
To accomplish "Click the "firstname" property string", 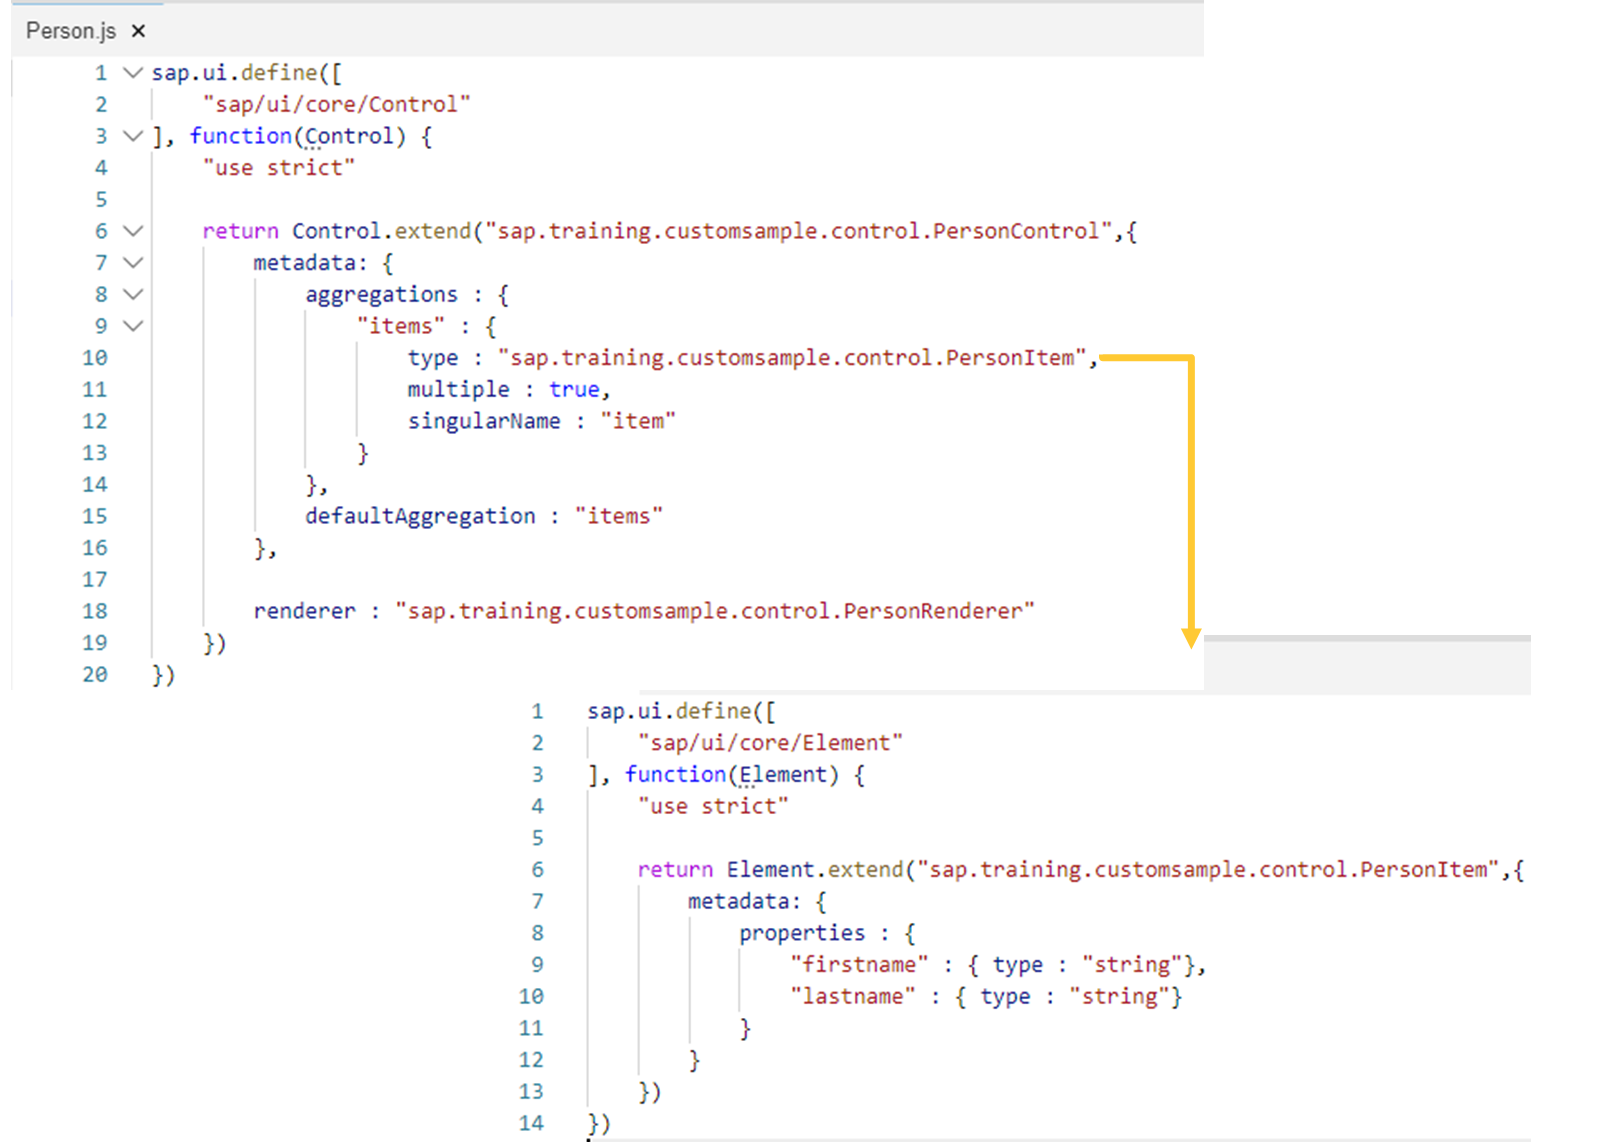I will [859, 965].
